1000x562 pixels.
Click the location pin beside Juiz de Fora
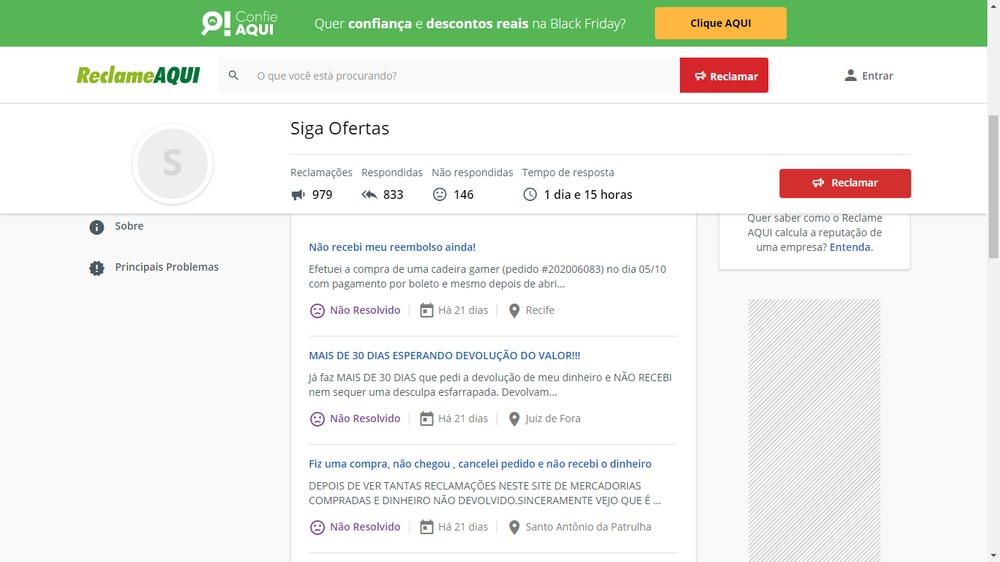[514, 419]
